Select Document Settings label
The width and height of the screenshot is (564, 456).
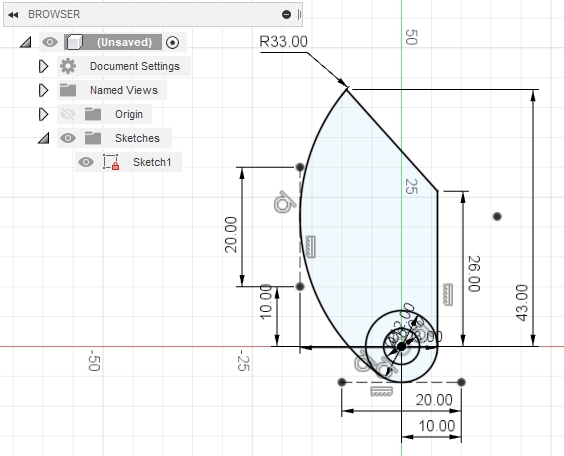coord(135,66)
